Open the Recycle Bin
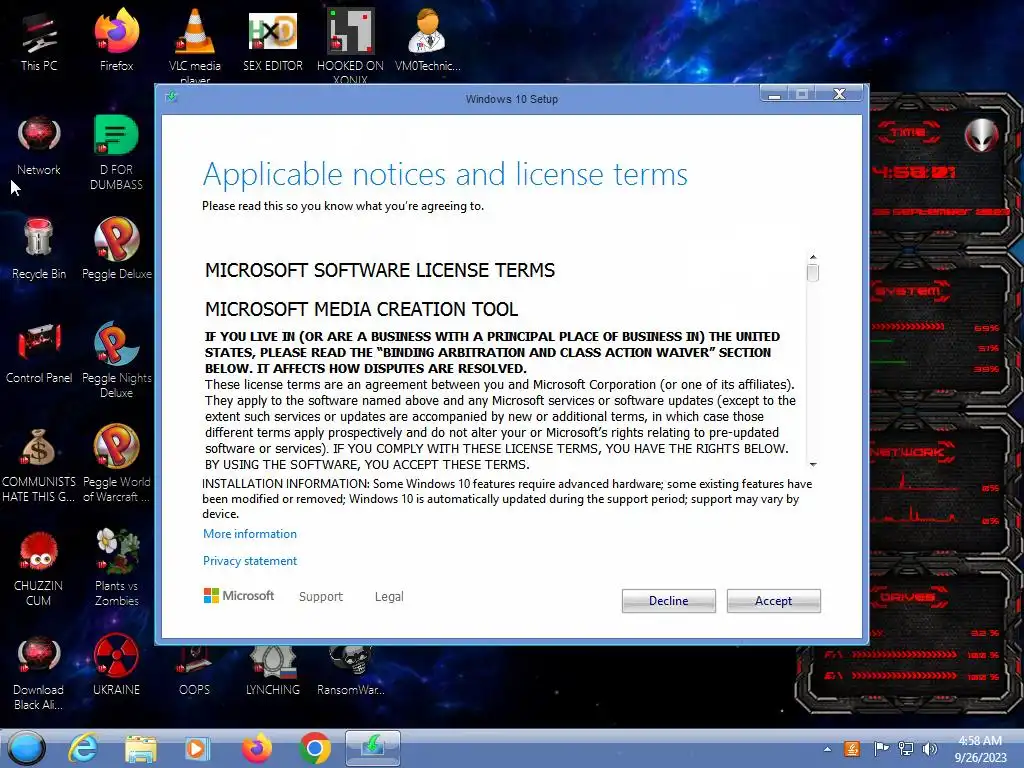Viewport: 1024px width, 768px height. point(39,249)
